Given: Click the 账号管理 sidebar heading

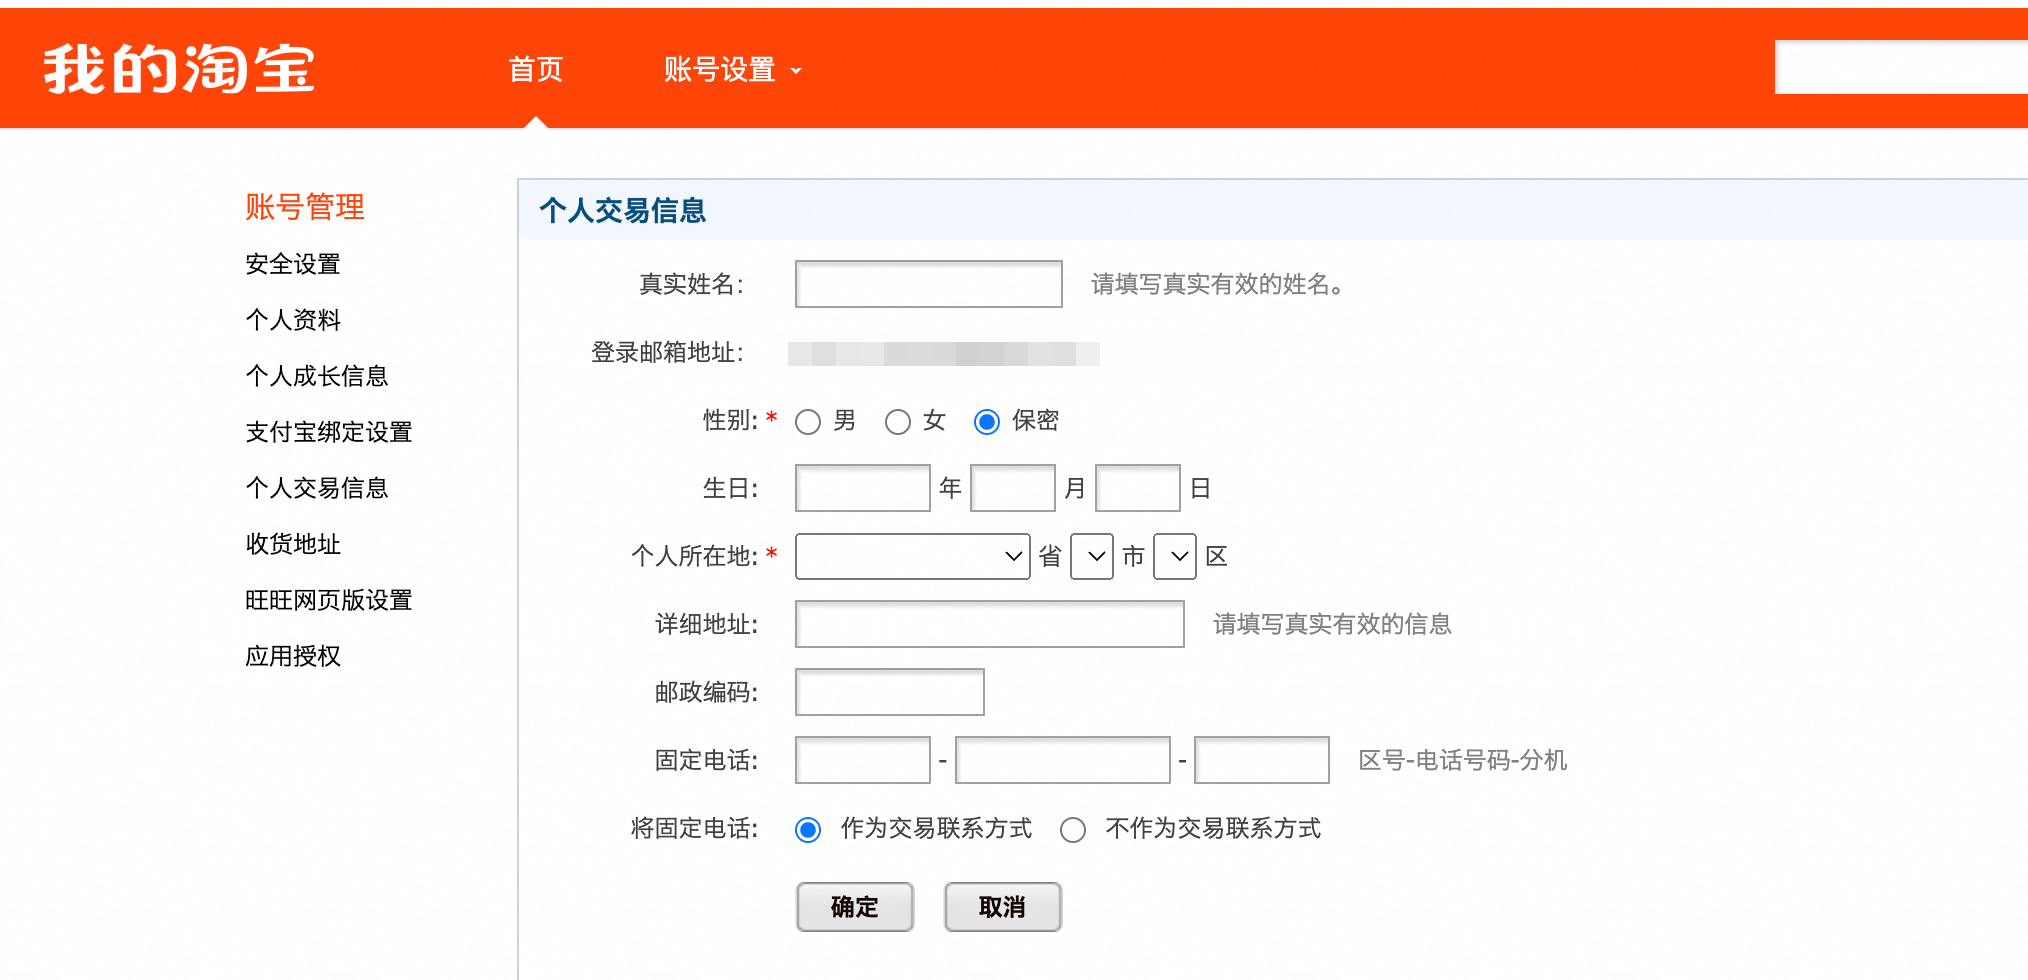Looking at the screenshot, I should pos(305,207).
